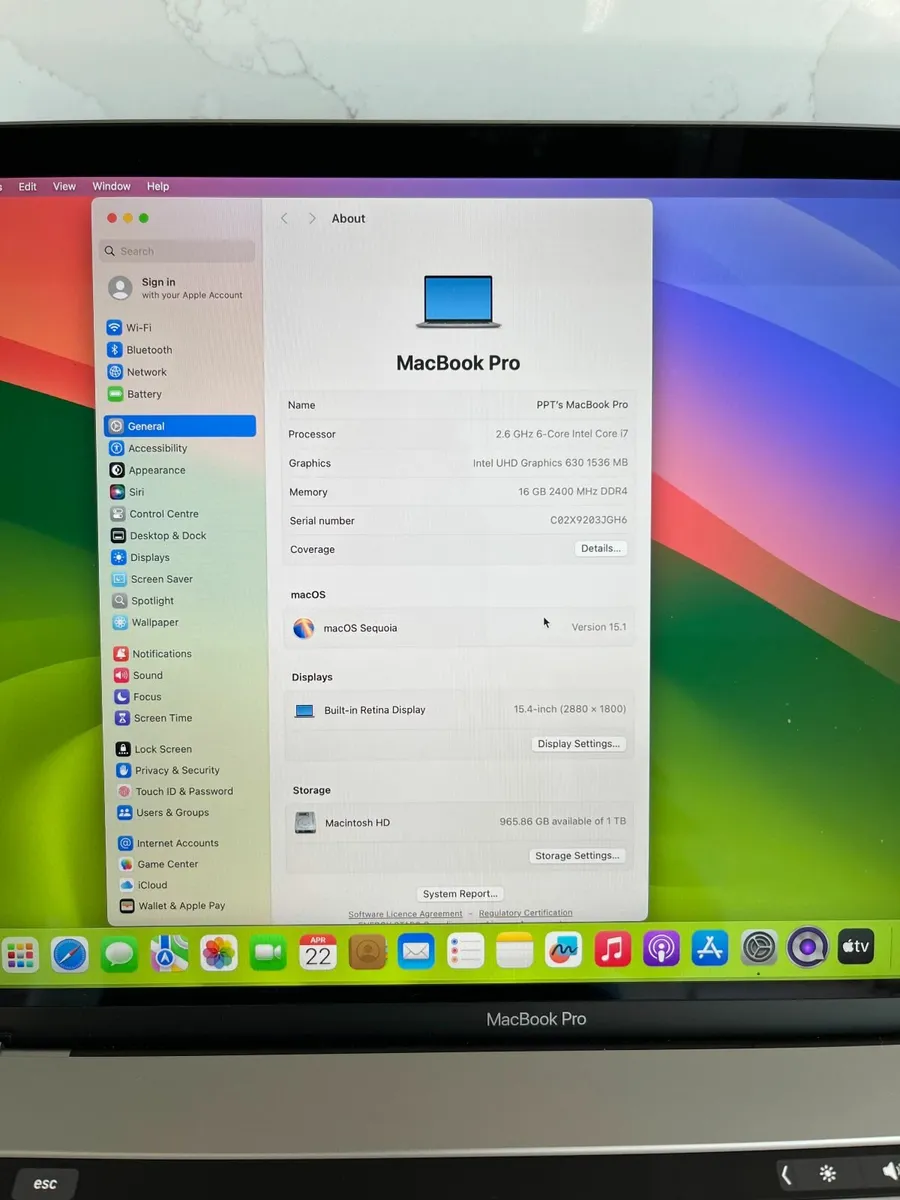
Task: Open Spotlight settings
Action: click(x=143, y=601)
